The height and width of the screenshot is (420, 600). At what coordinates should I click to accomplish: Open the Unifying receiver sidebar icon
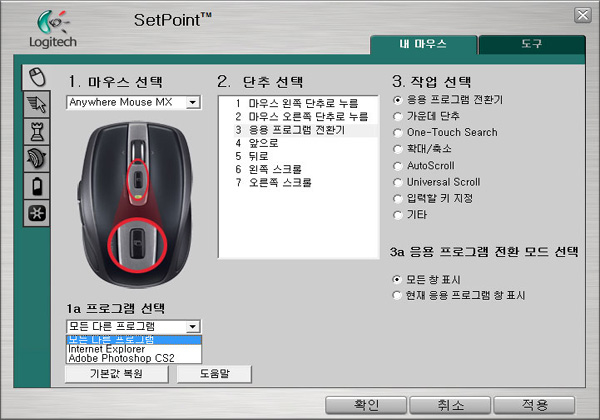click(x=37, y=213)
